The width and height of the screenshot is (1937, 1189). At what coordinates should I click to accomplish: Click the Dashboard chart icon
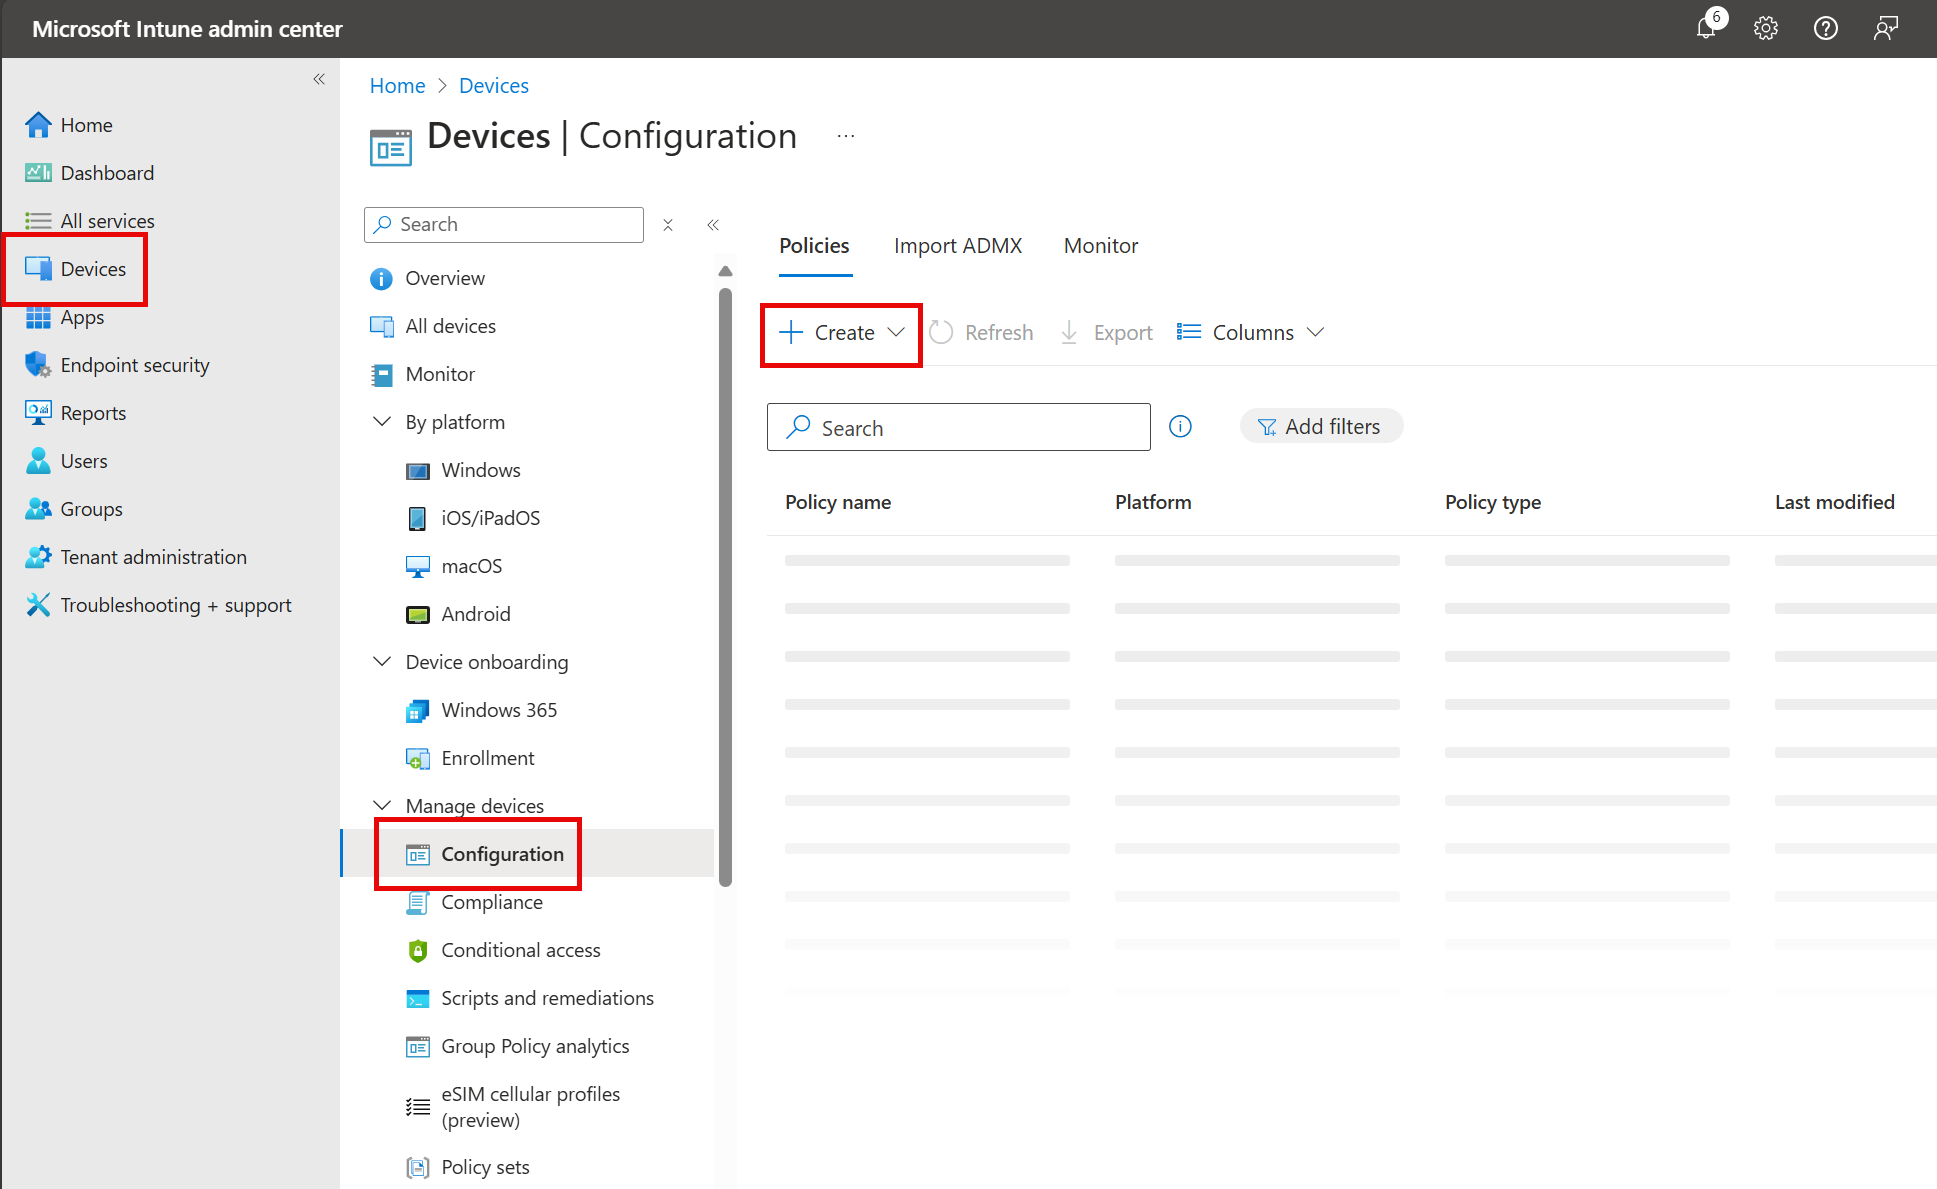click(x=38, y=173)
